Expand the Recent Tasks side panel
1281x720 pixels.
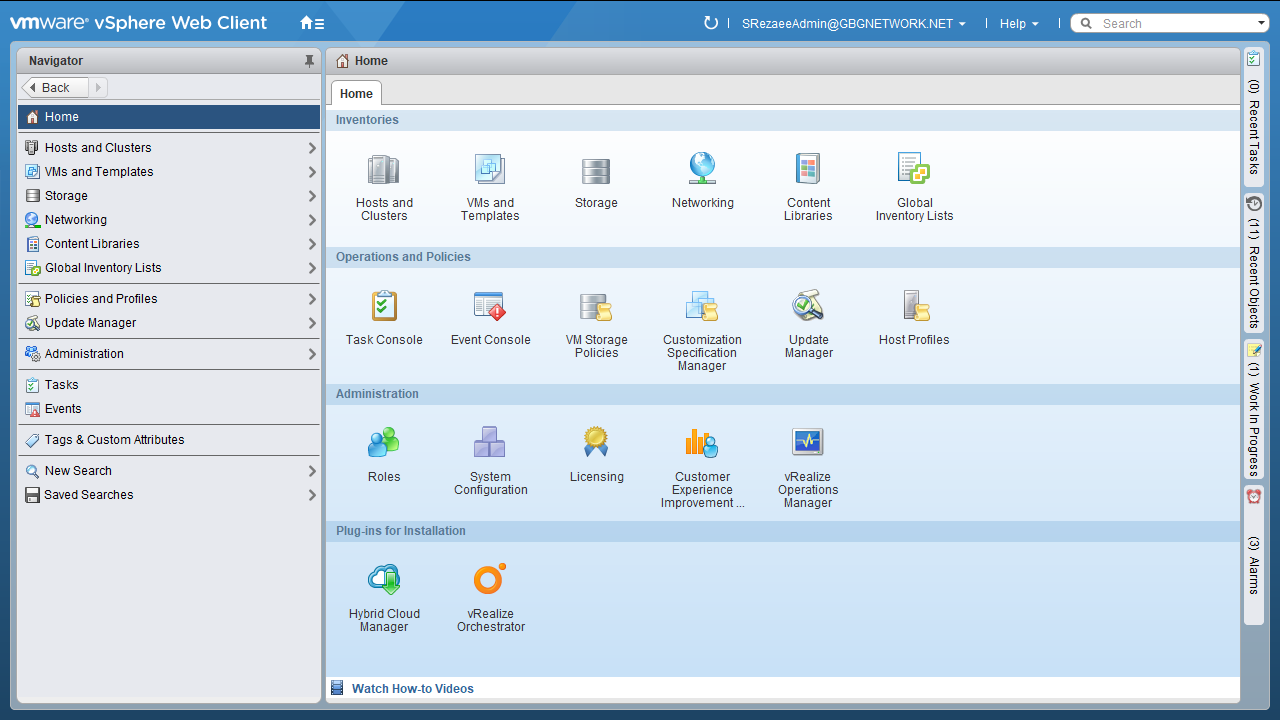coord(1253,115)
